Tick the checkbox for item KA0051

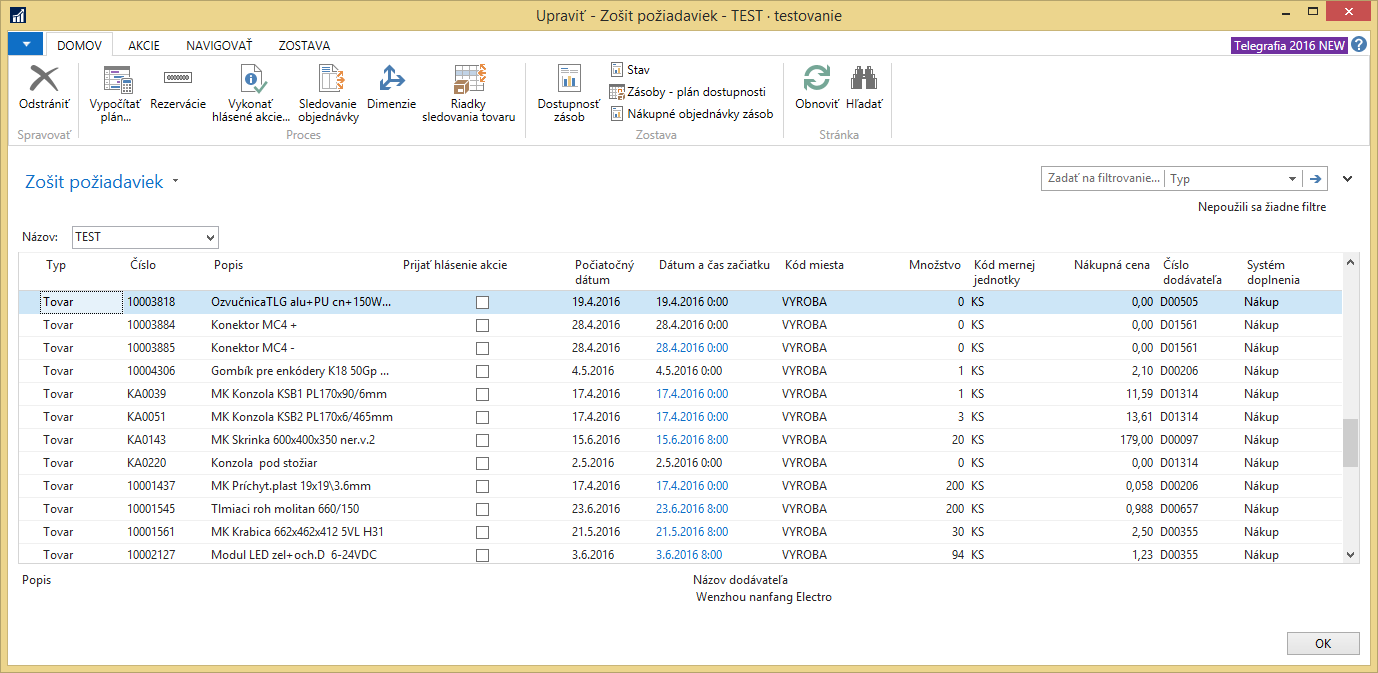tap(482, 417)
